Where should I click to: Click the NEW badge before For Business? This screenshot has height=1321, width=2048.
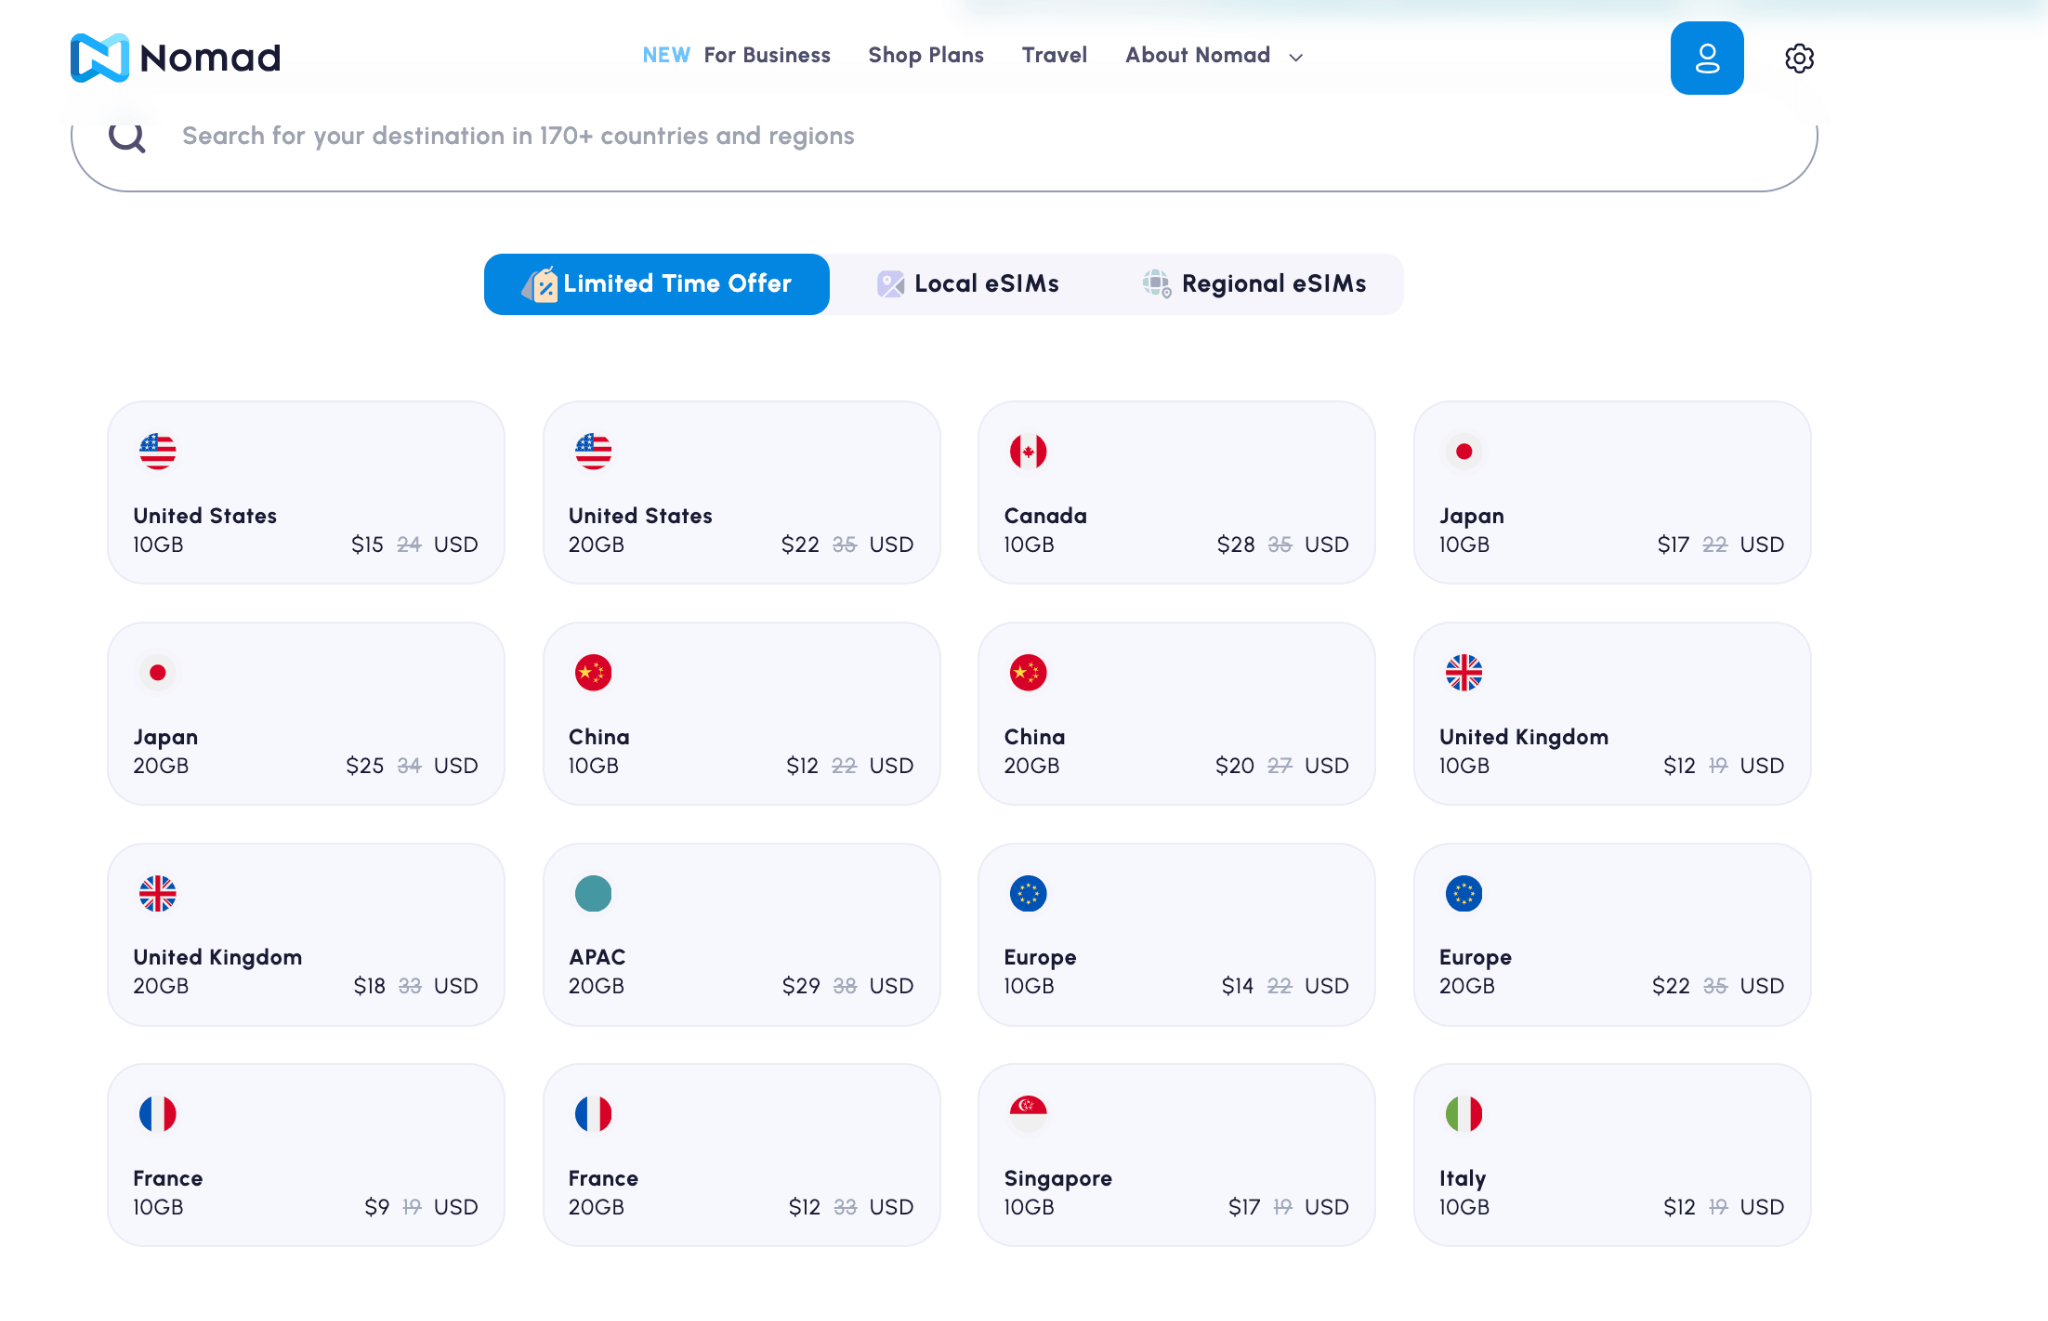pos(666,56)
